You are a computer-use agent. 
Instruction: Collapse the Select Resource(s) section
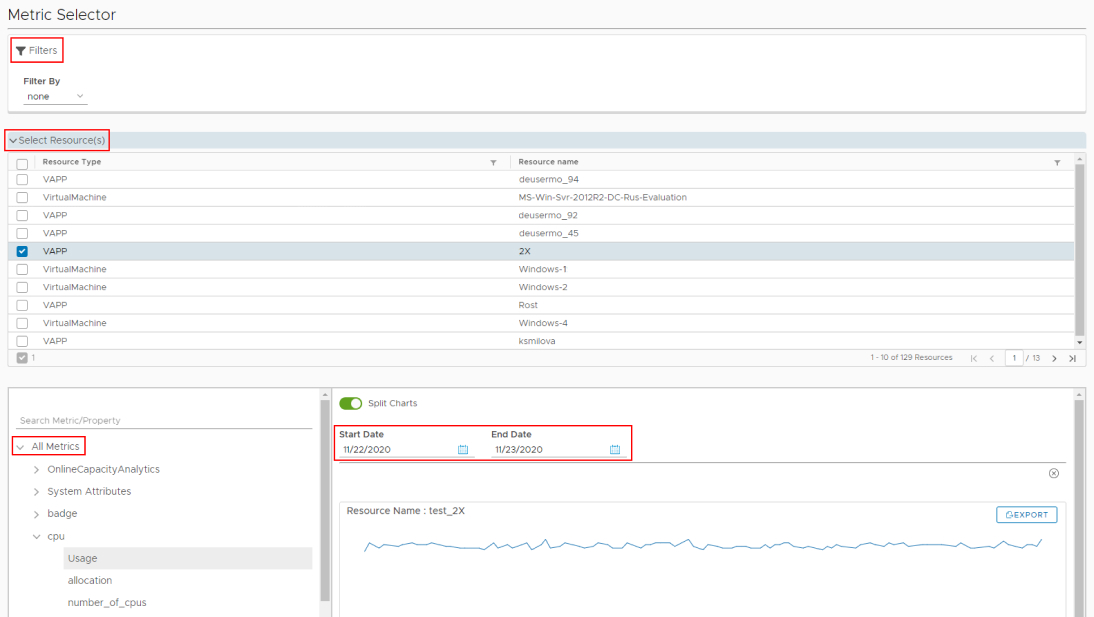coord(14,141)
